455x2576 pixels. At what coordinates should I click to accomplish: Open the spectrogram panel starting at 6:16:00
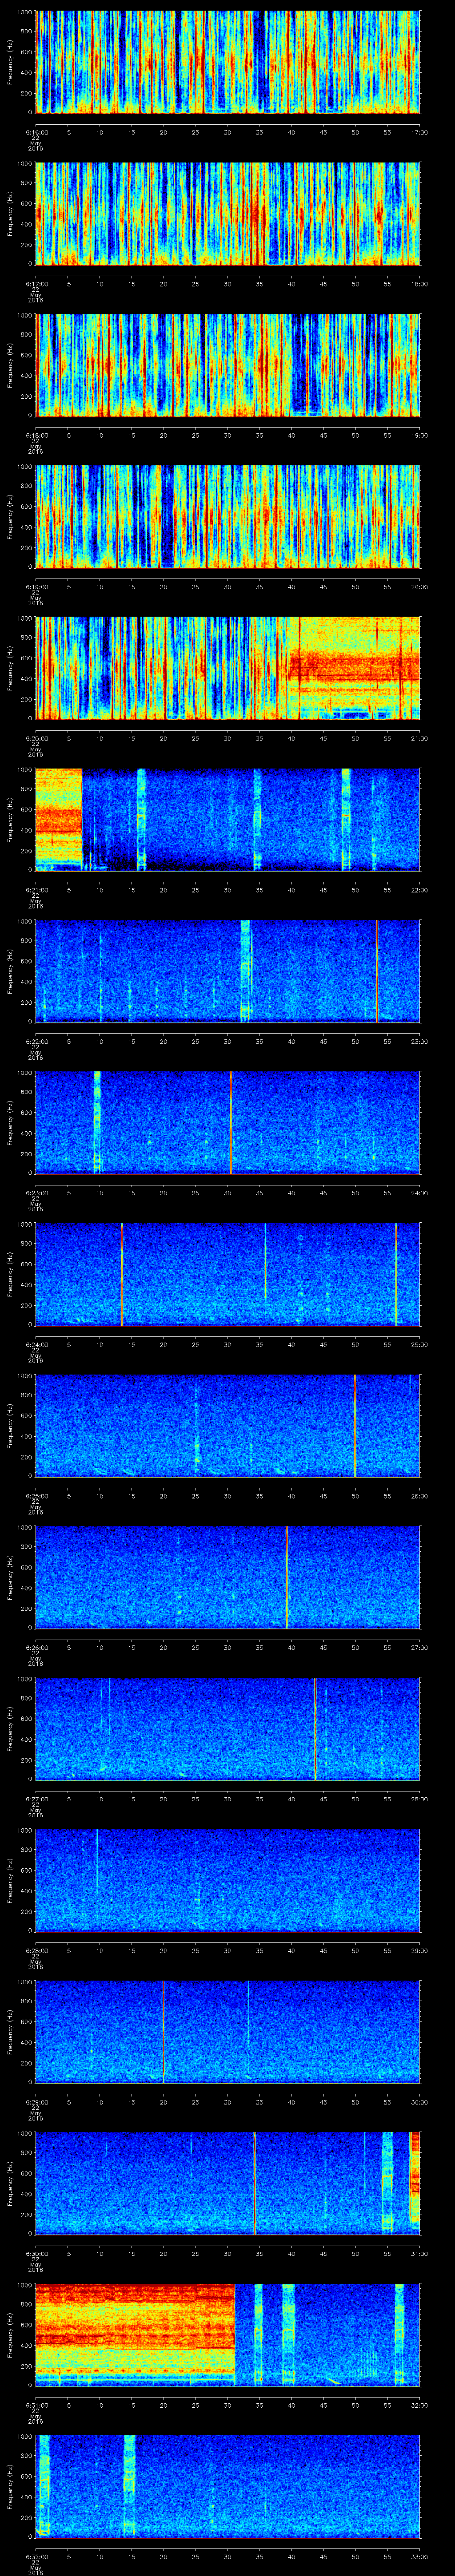pos(227,62)
